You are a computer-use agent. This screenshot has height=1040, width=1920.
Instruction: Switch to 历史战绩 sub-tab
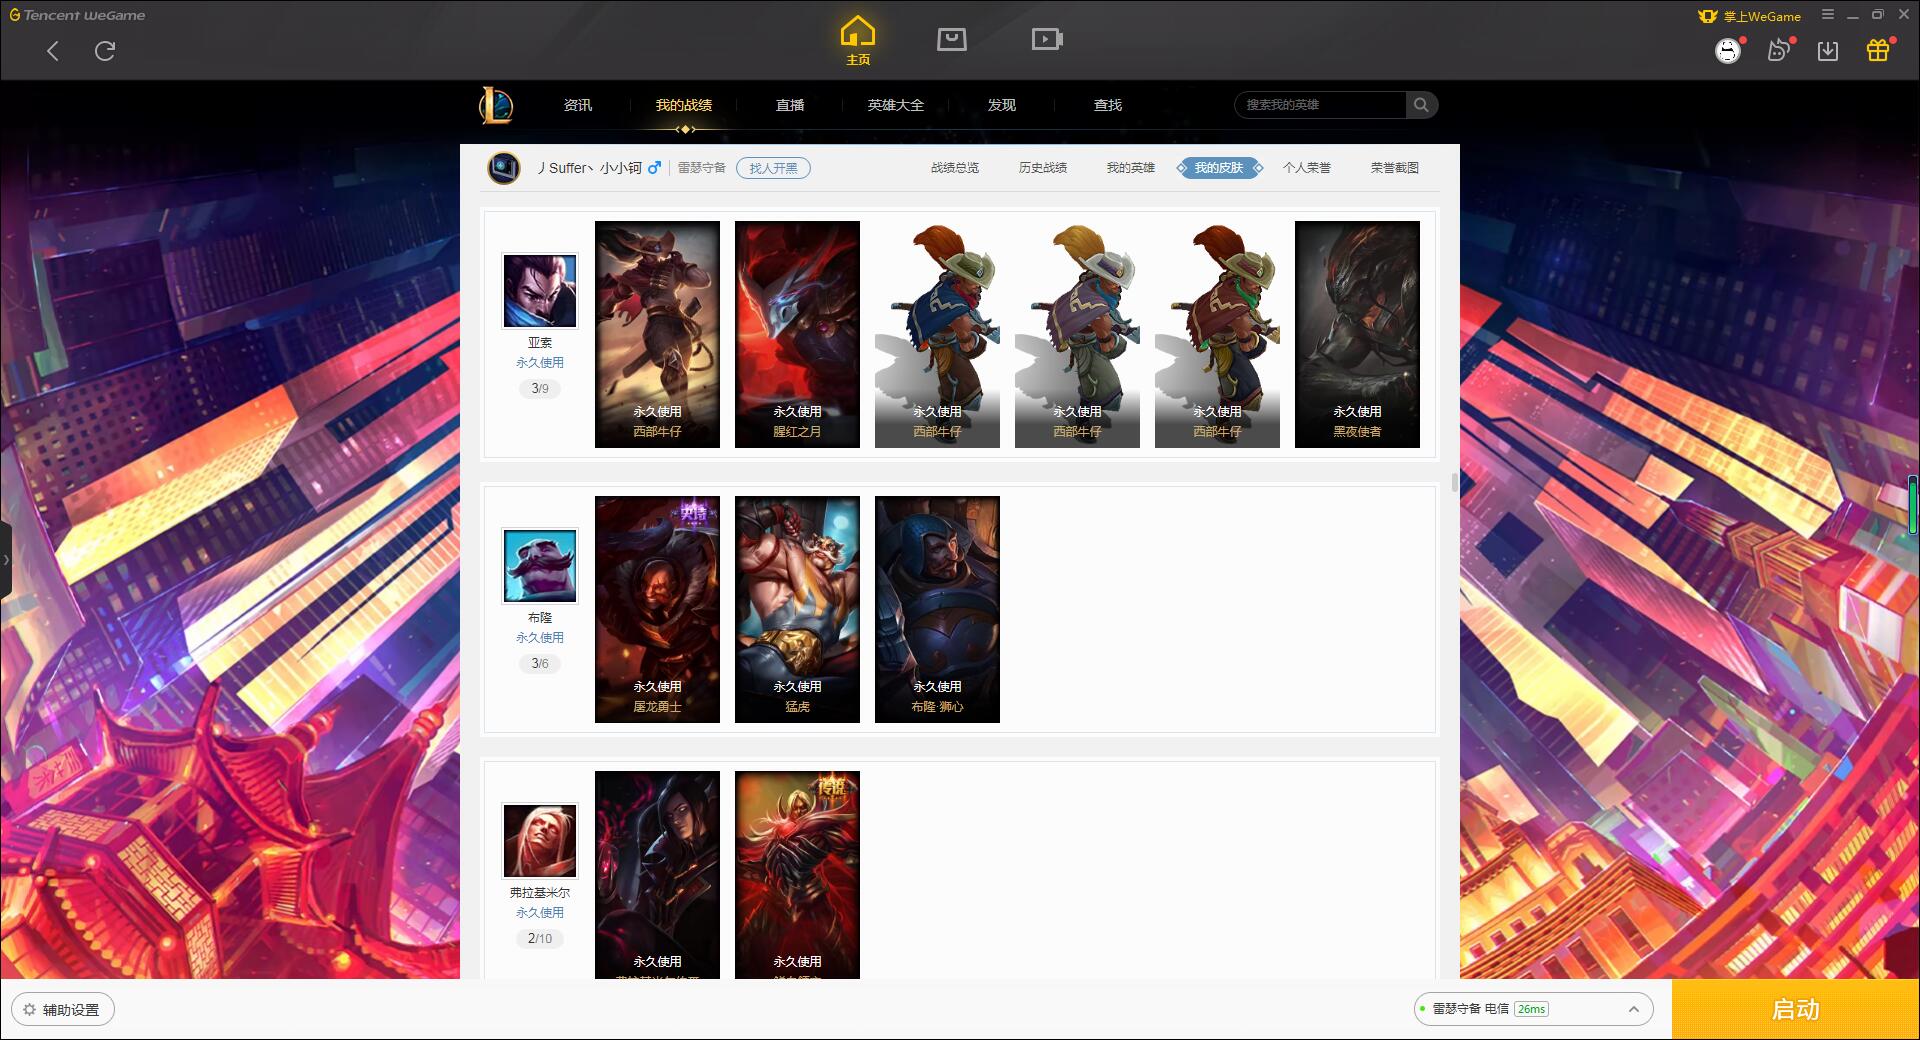1043,168
